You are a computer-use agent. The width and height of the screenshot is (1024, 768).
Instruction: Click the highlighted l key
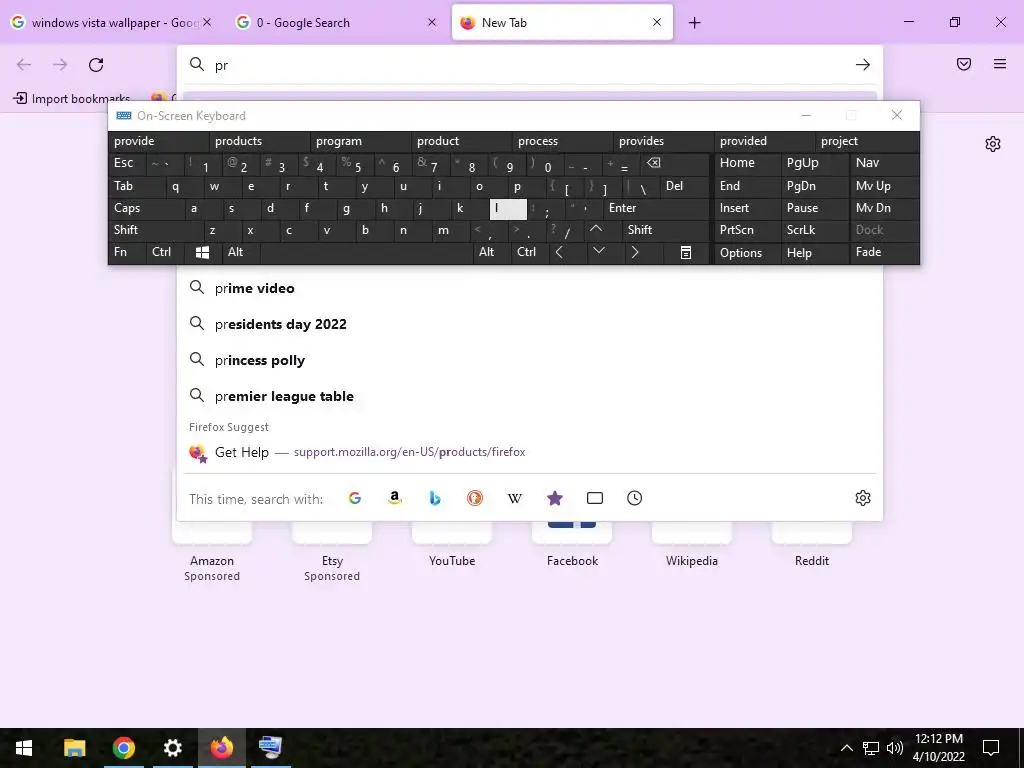coord(508,208)
